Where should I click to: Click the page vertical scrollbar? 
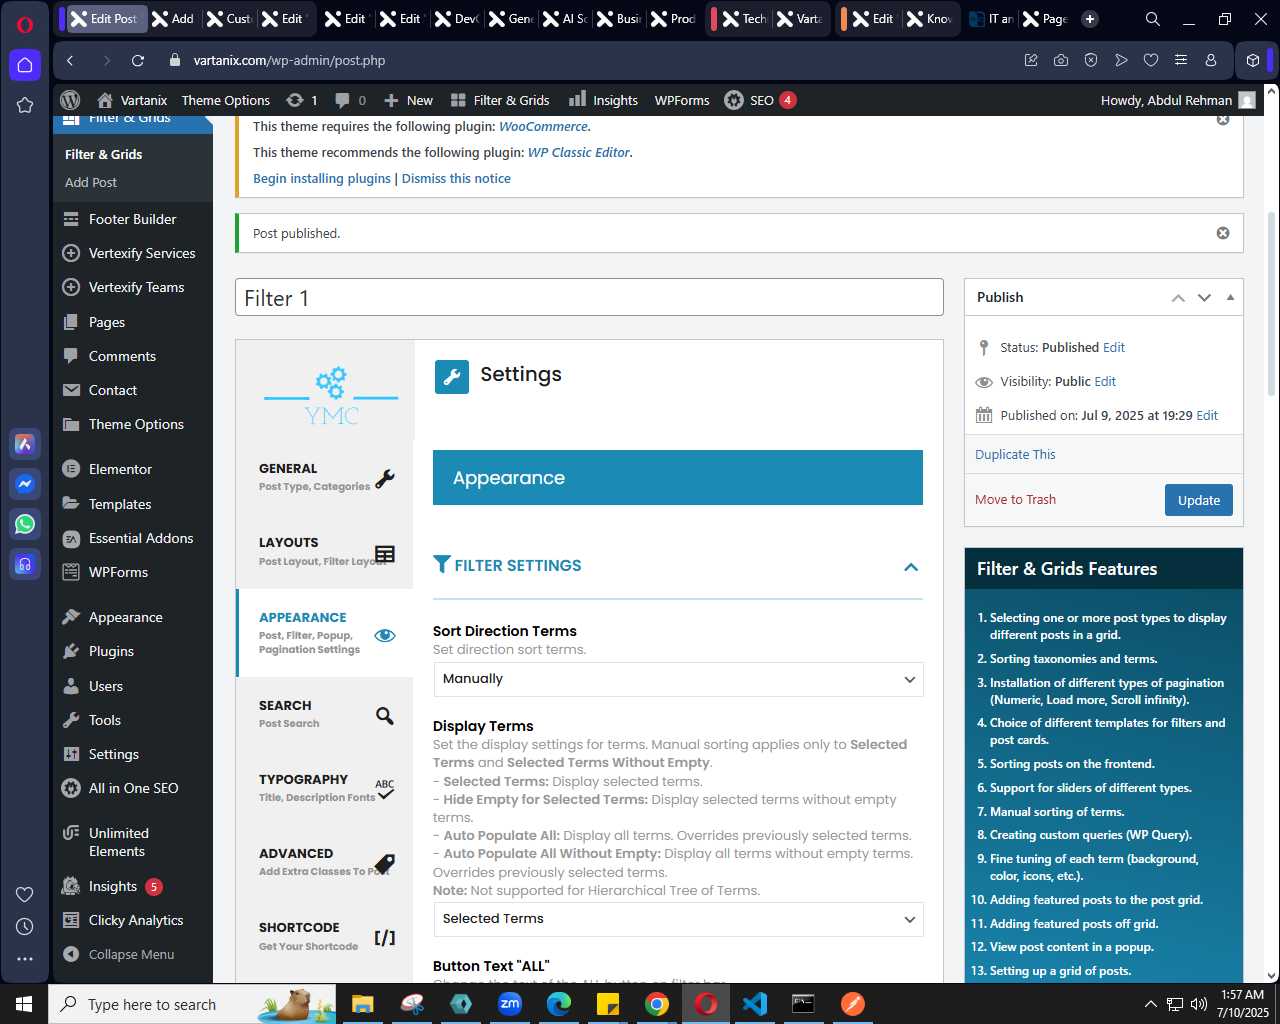(x=1271, y=305)
